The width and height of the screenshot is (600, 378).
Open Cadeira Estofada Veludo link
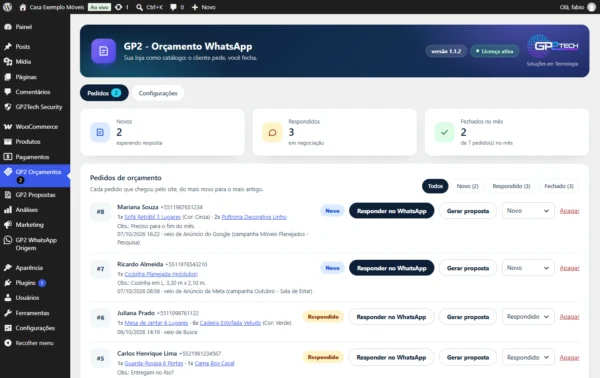[230, 323]
